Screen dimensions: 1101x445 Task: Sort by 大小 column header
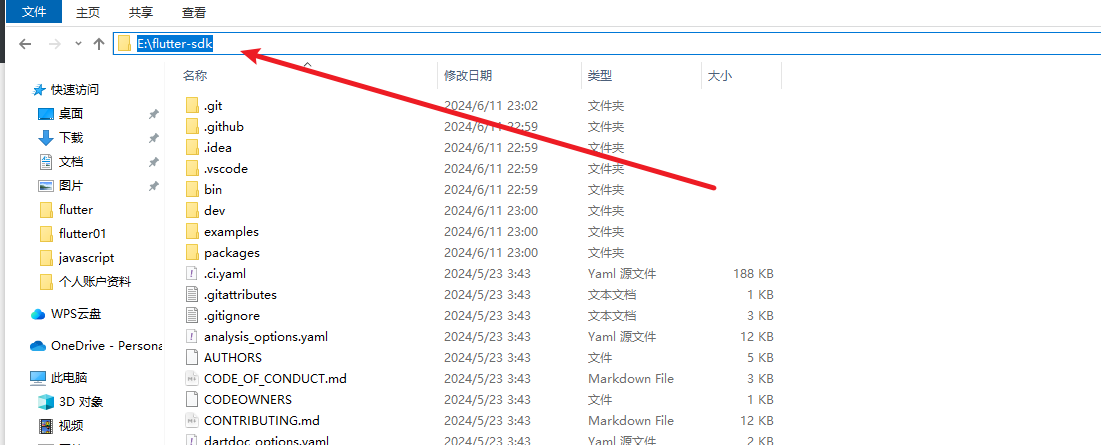[719, 75]
